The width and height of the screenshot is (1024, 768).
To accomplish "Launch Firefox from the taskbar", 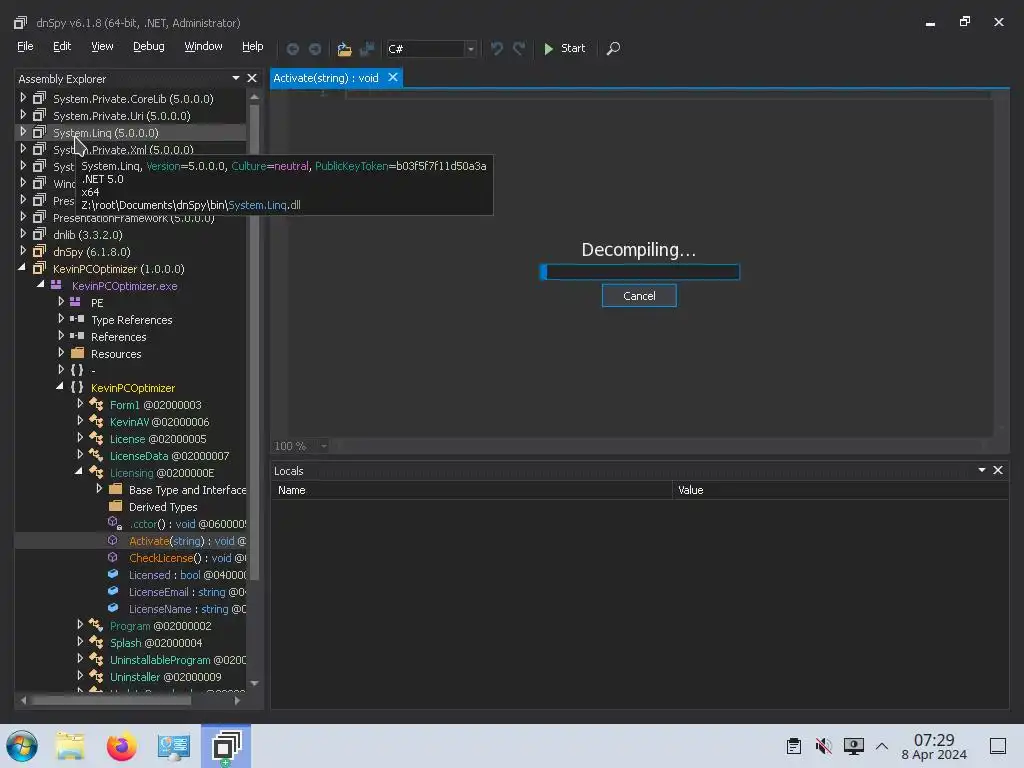I will (x=121, y=746).
